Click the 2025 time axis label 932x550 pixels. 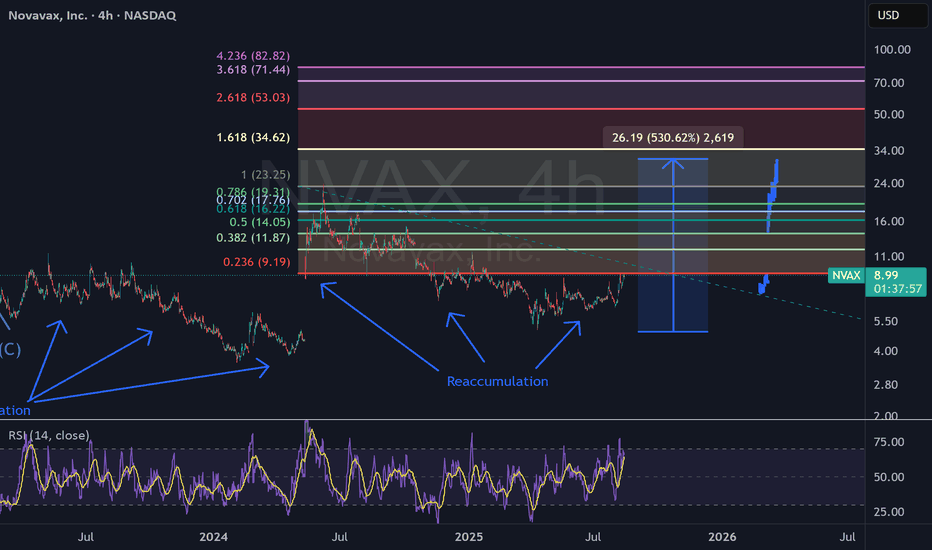(469, 537)
